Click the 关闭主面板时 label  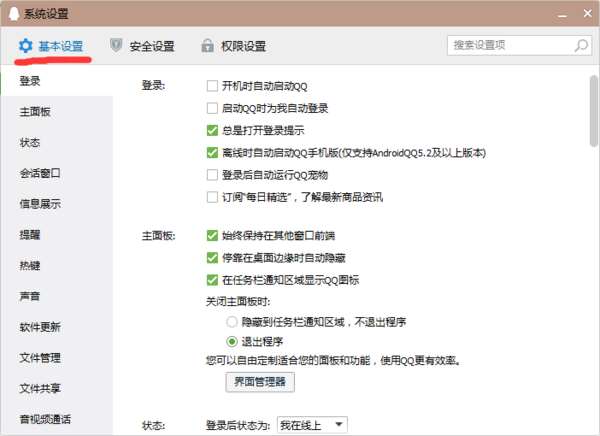pyautogui.click(x=238, y=302)
